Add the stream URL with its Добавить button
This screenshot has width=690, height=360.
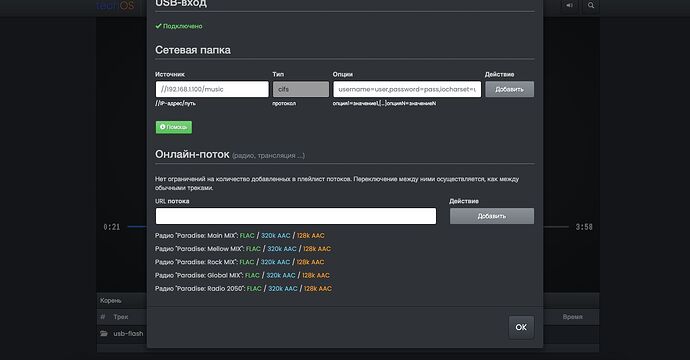492,216
